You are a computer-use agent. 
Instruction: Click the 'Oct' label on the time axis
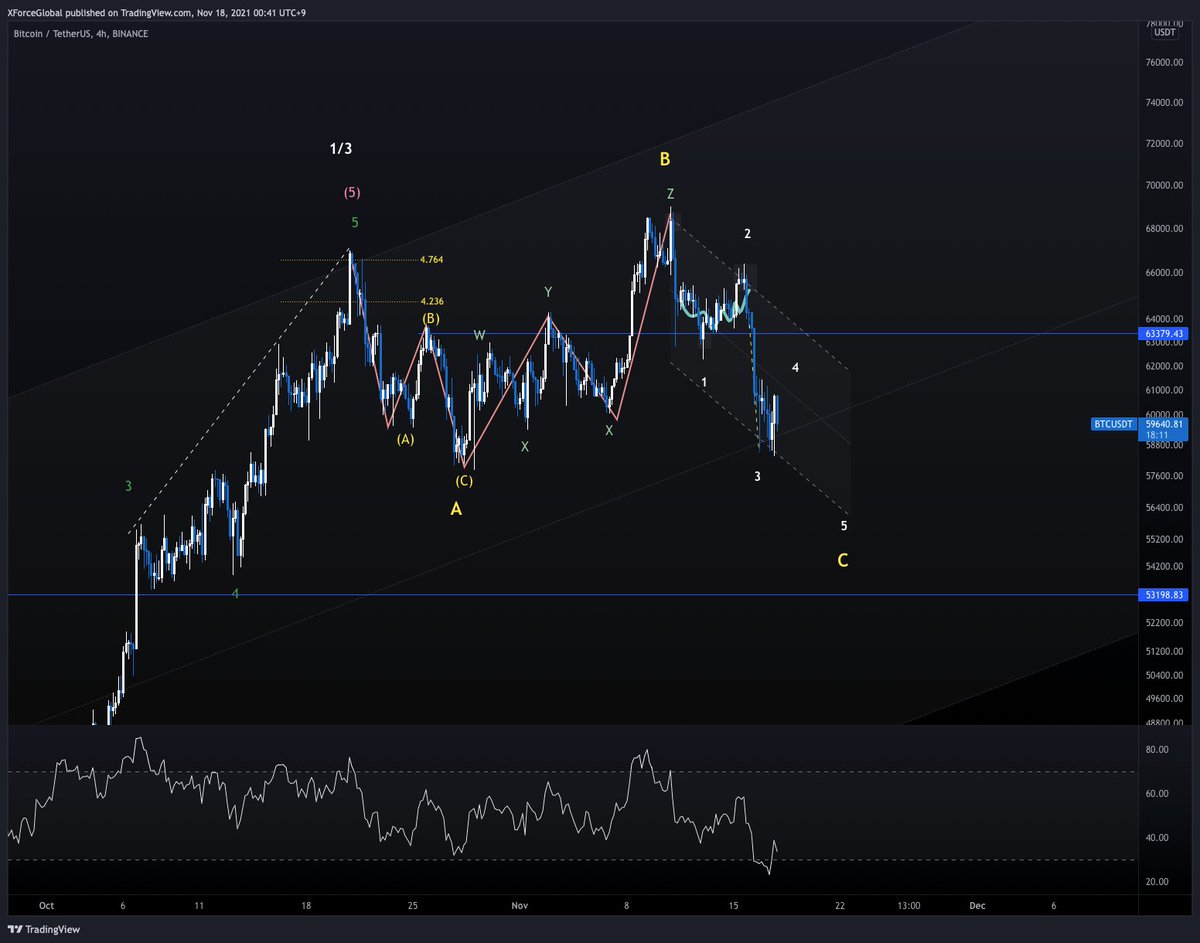click(x=45, y=905)
